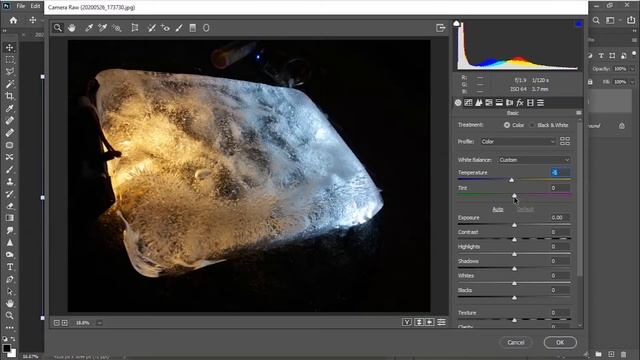This screenshot has width=640, height=360.
Task: Click the Default adjustment link
Action: [x=525, y=209]
